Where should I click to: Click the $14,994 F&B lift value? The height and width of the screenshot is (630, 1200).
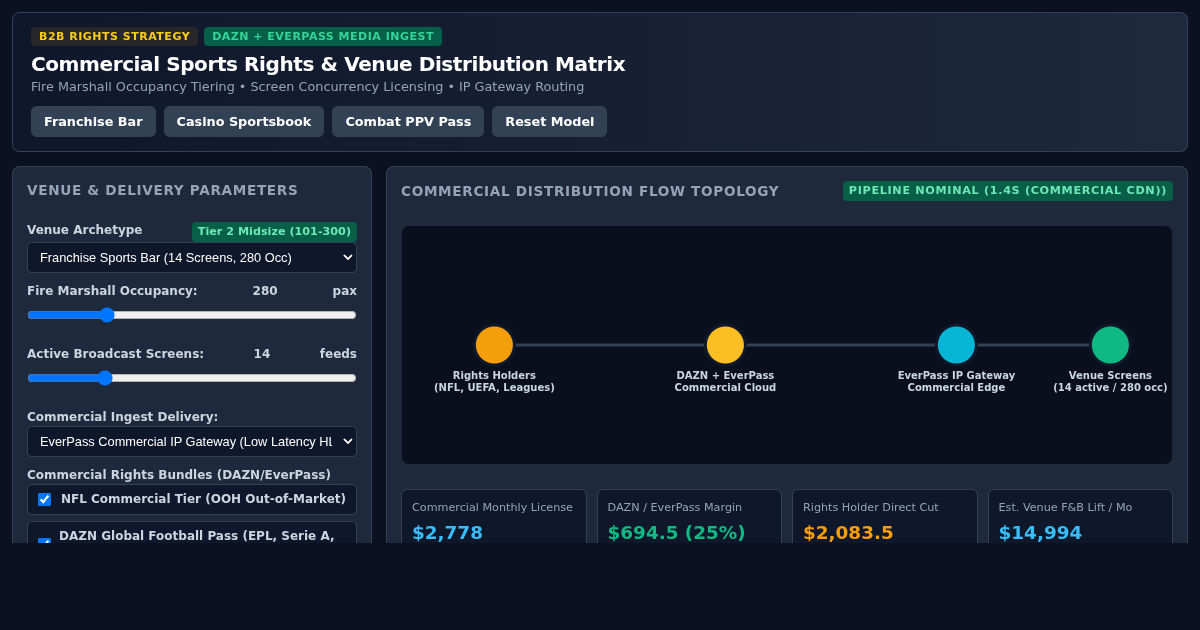pyautogui.click(x=1040, y=533)
